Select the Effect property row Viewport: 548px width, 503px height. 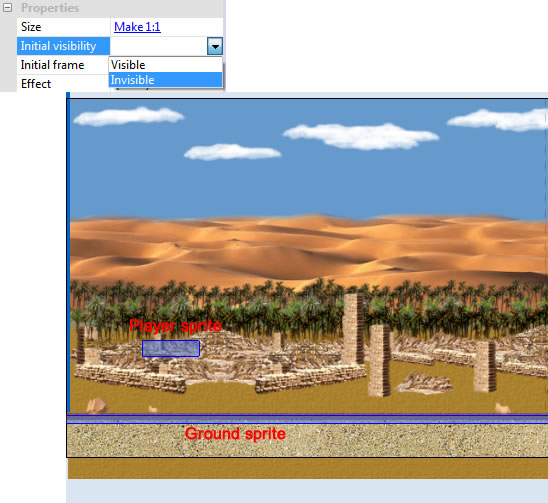(x=63, y=84)
